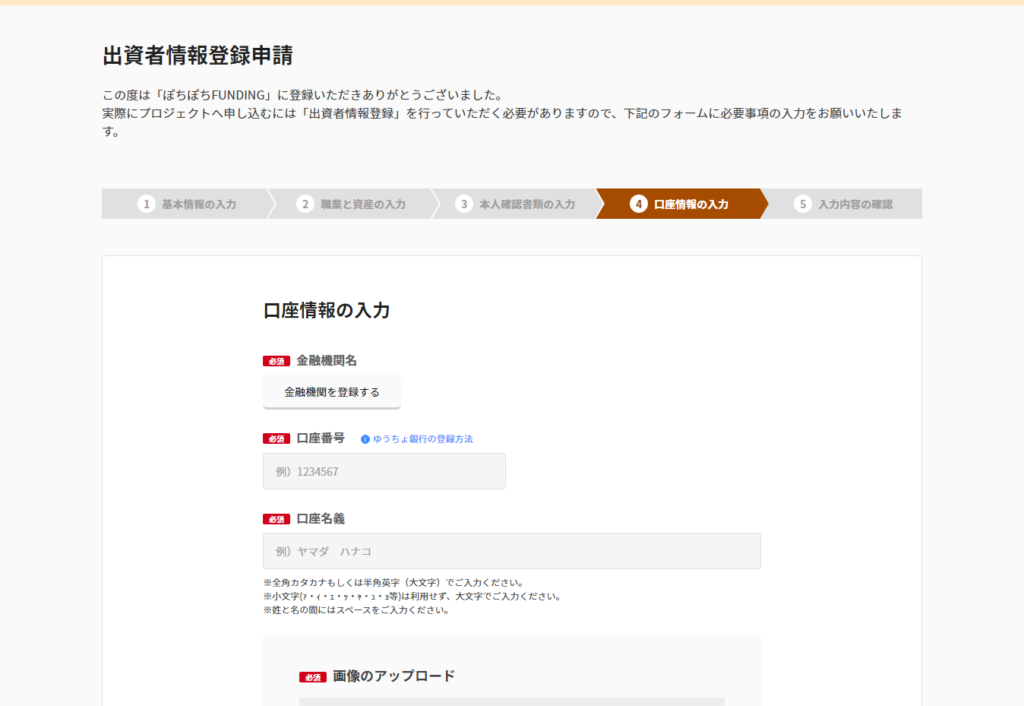Click the step 1 number circle
This screenshot has height=706, width=1024.
146,204
